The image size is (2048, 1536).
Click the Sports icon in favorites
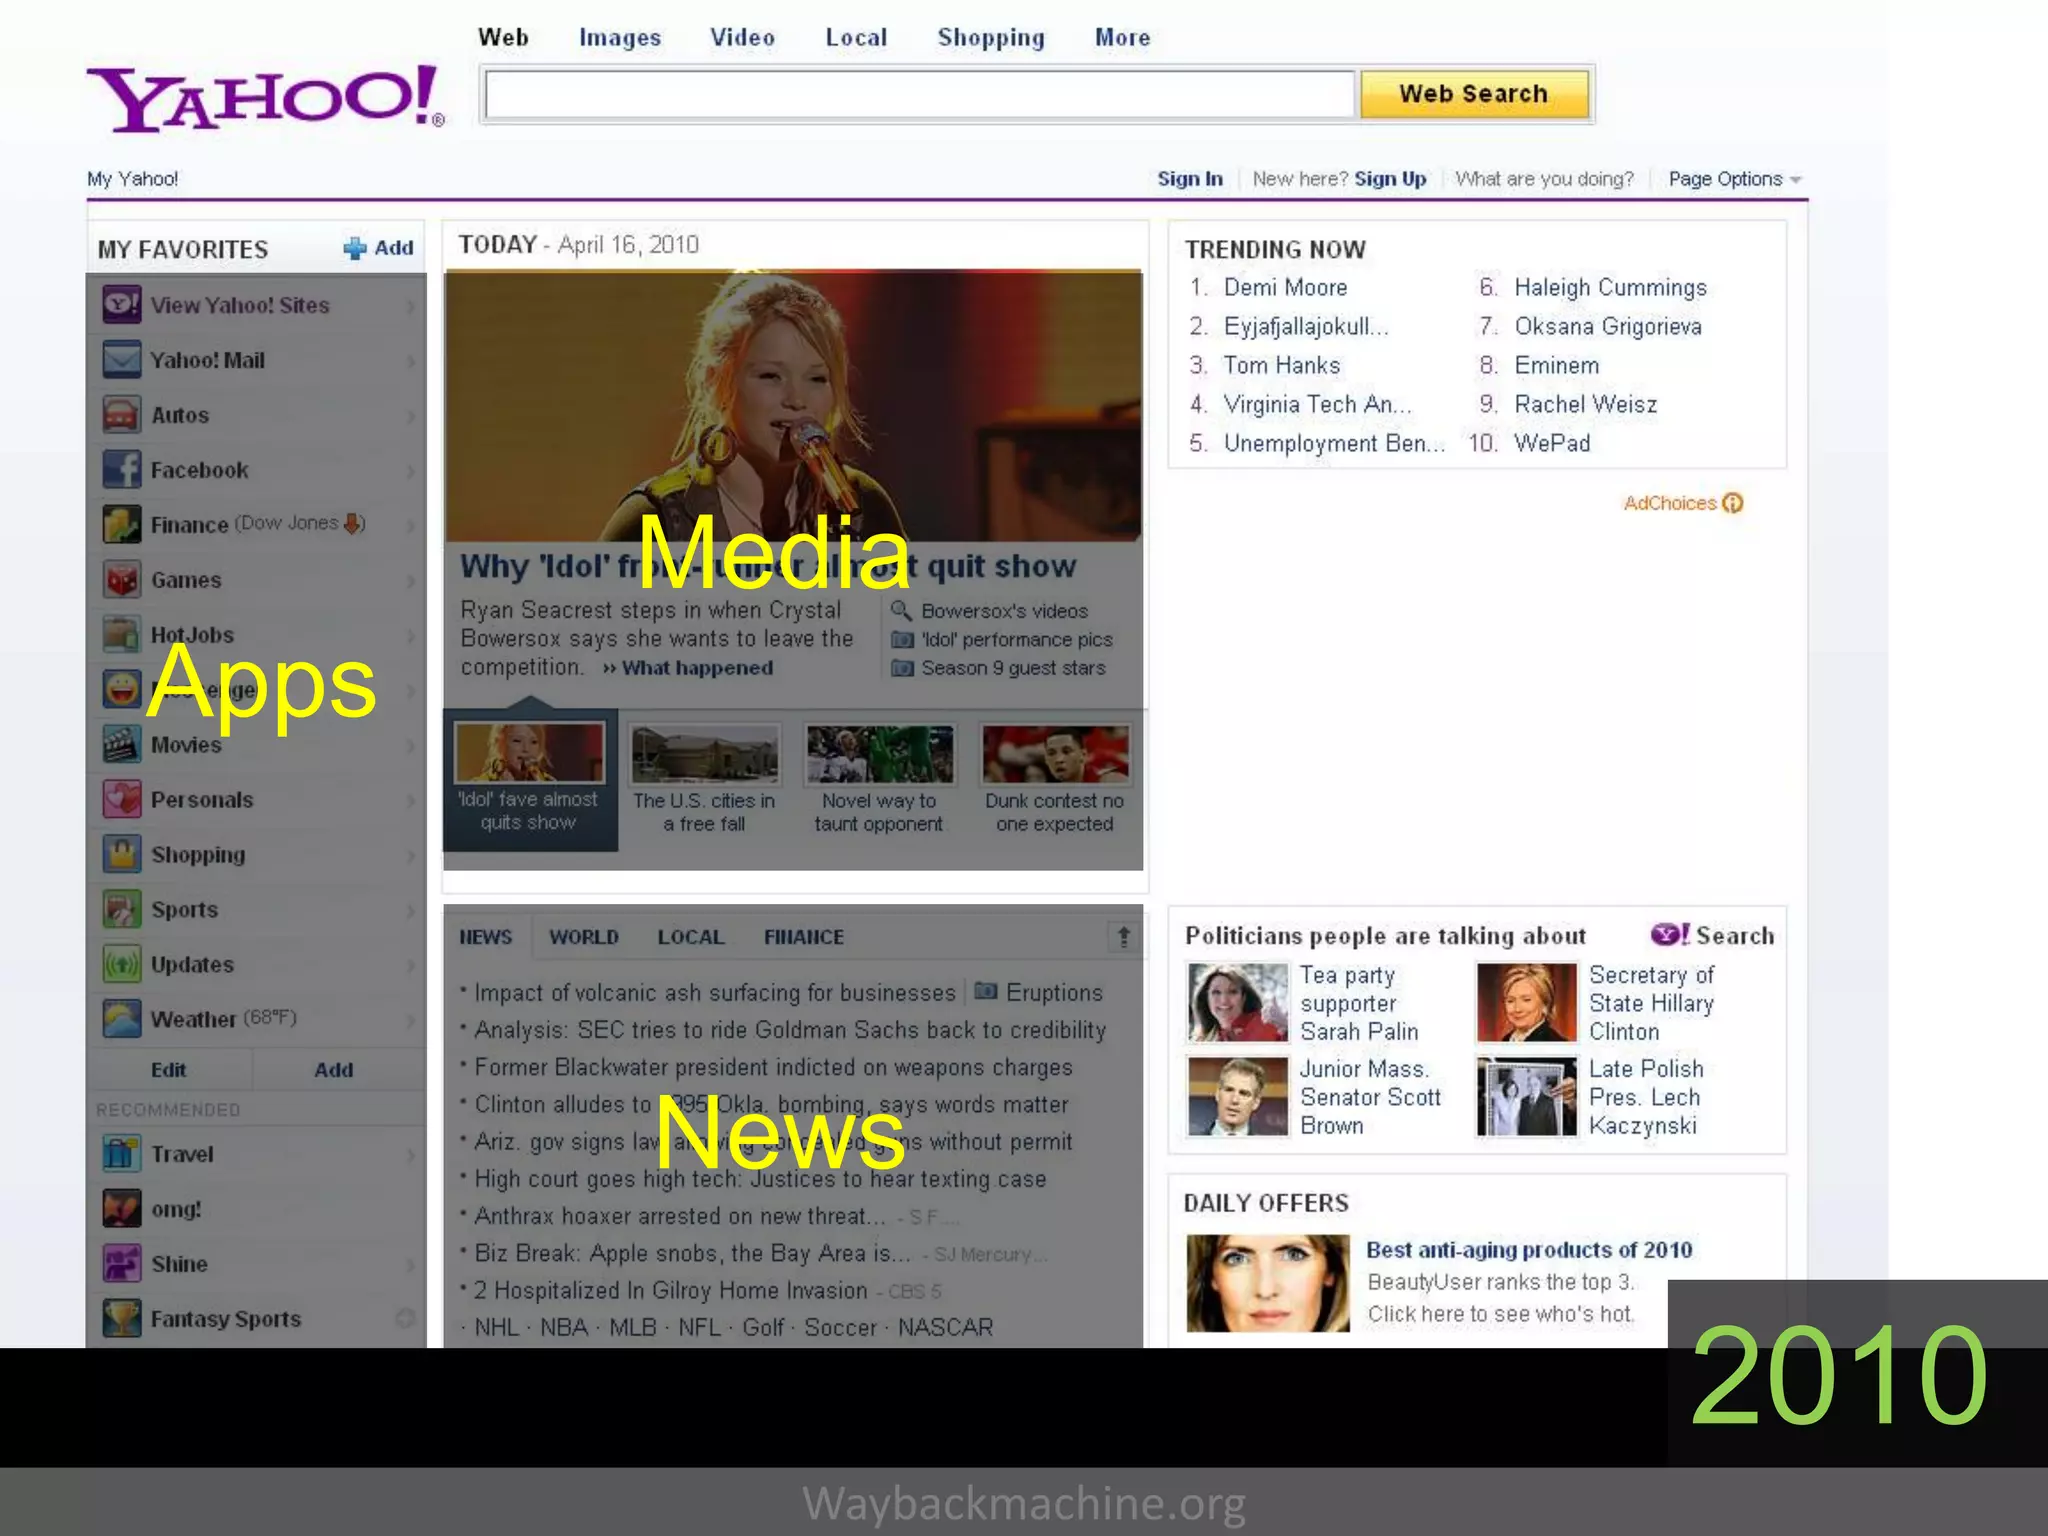[x=122, y=910]
